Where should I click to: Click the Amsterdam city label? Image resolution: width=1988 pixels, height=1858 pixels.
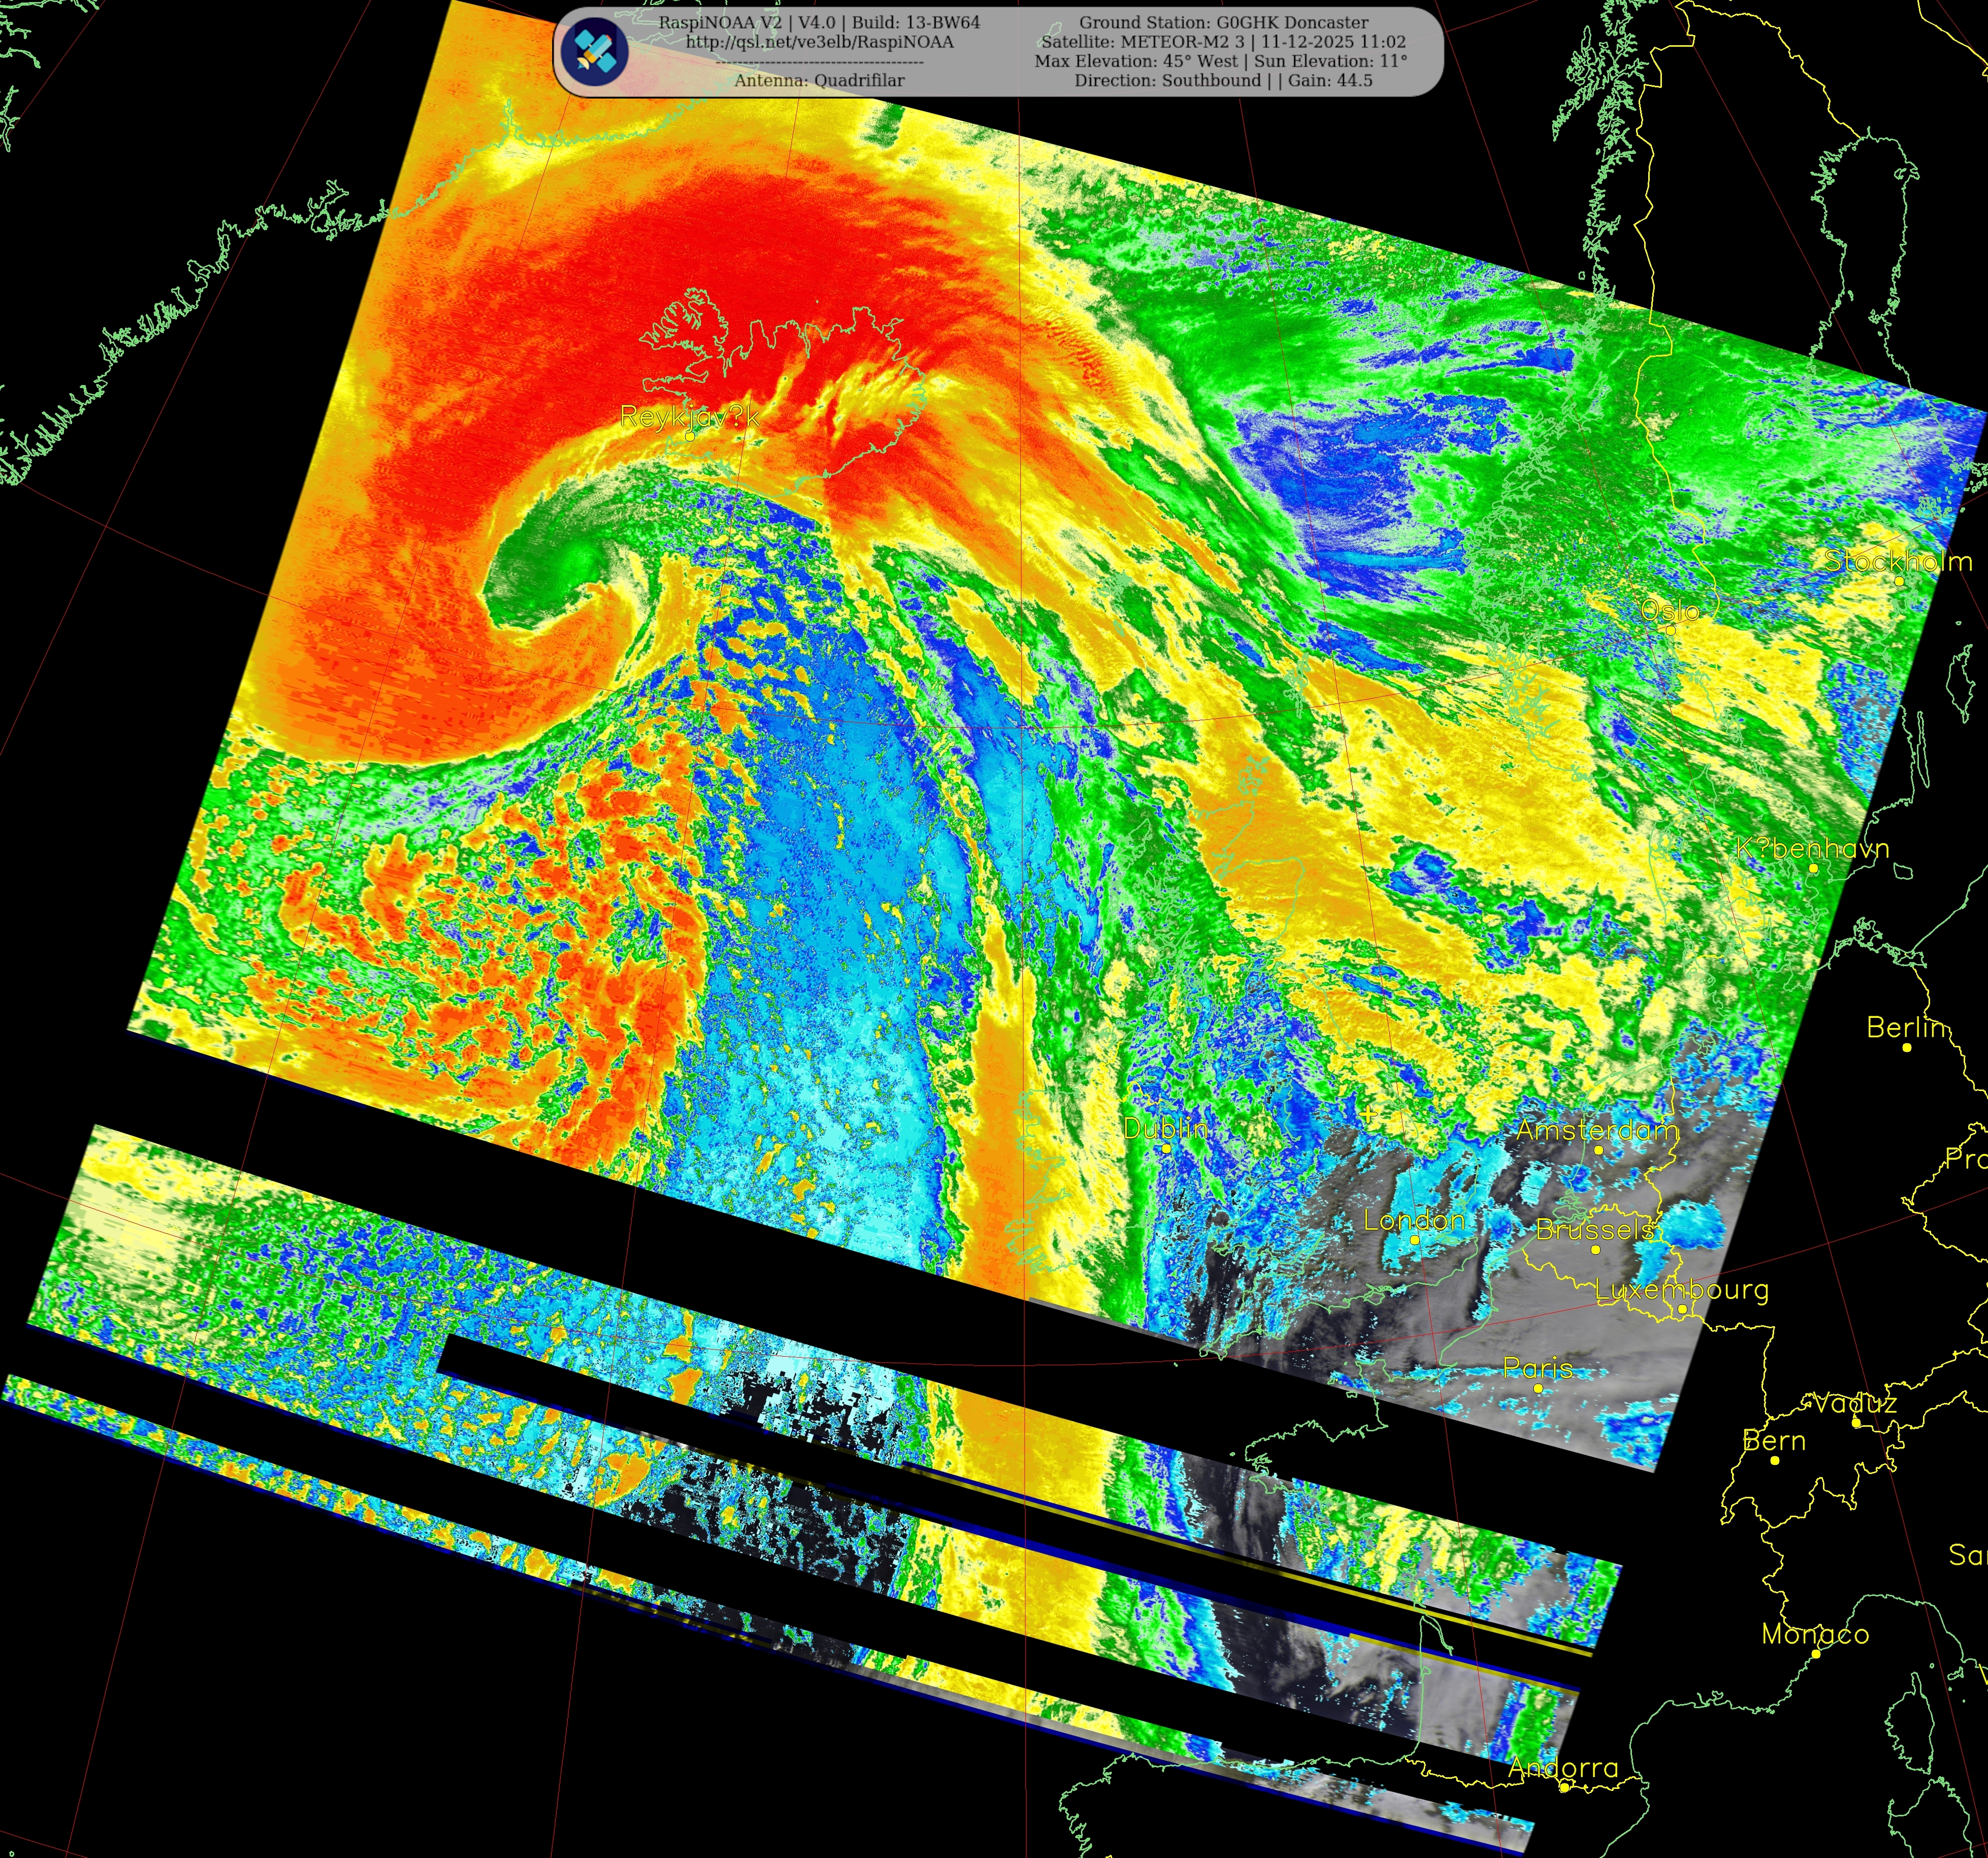pos(1597,1130)
